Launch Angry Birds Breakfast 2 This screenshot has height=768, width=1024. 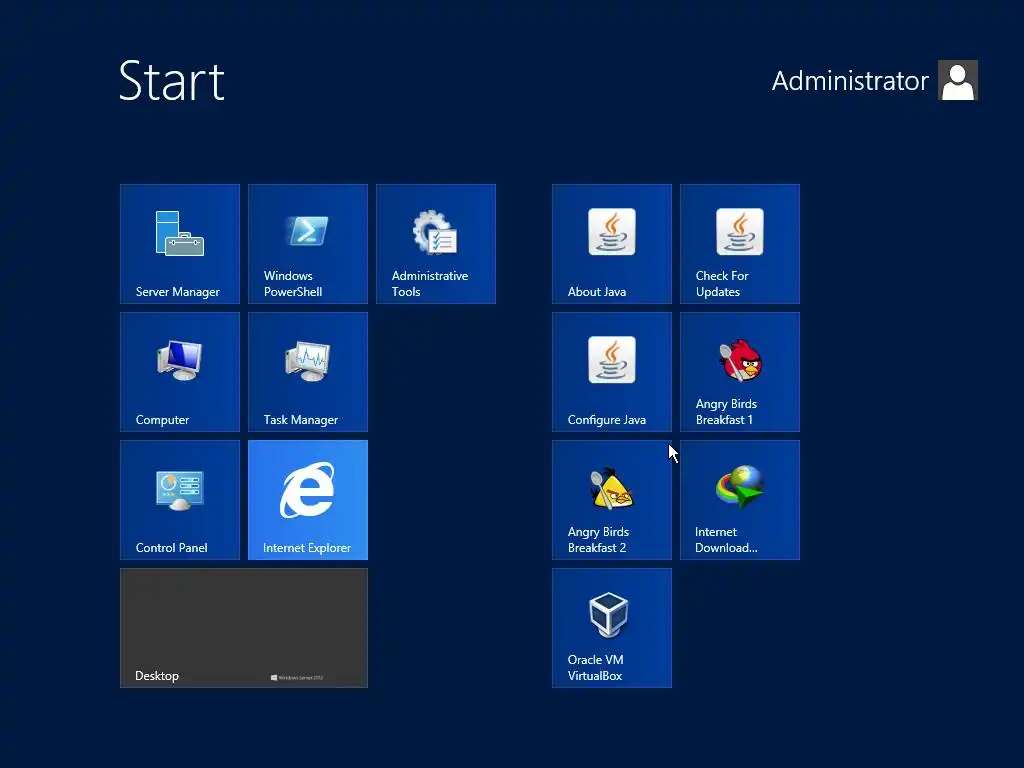(611, 500)
